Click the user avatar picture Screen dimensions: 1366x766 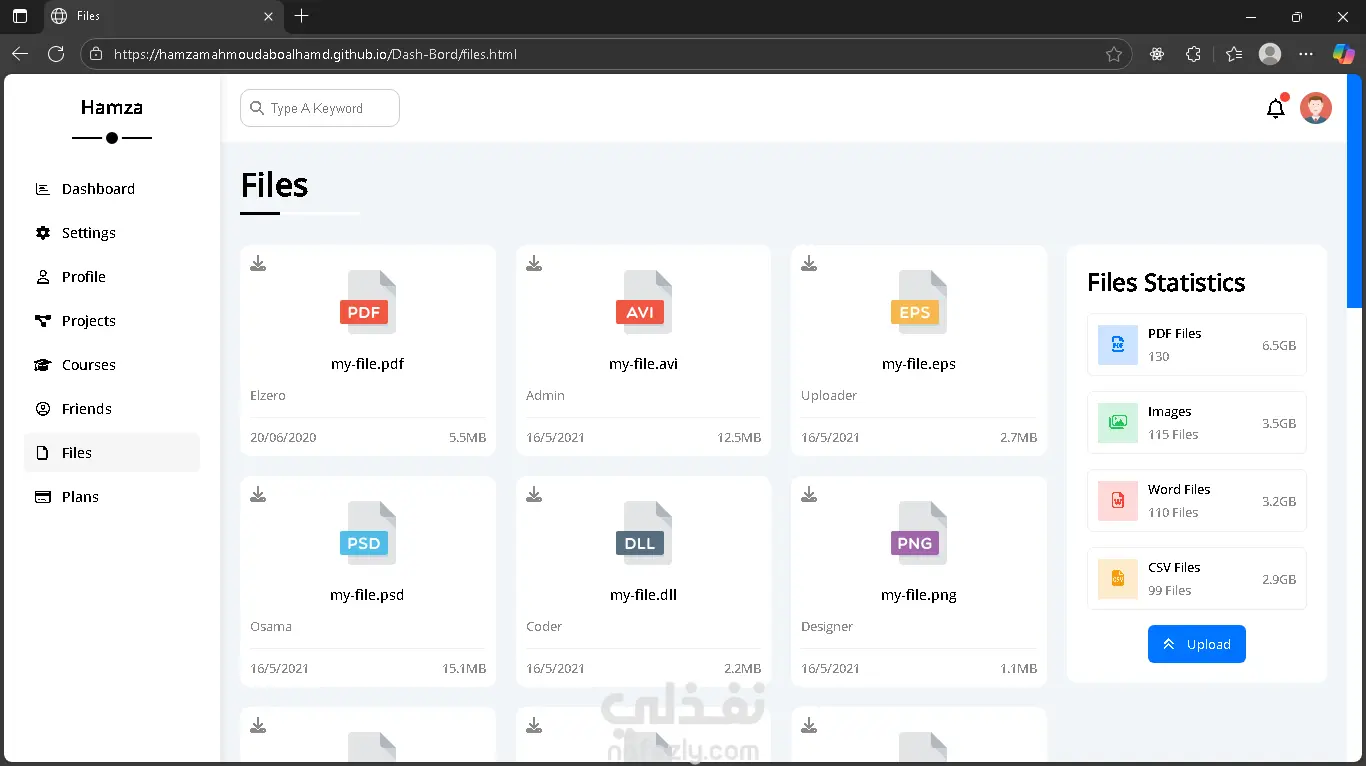pyautogui.click(x=1316, y=108)
